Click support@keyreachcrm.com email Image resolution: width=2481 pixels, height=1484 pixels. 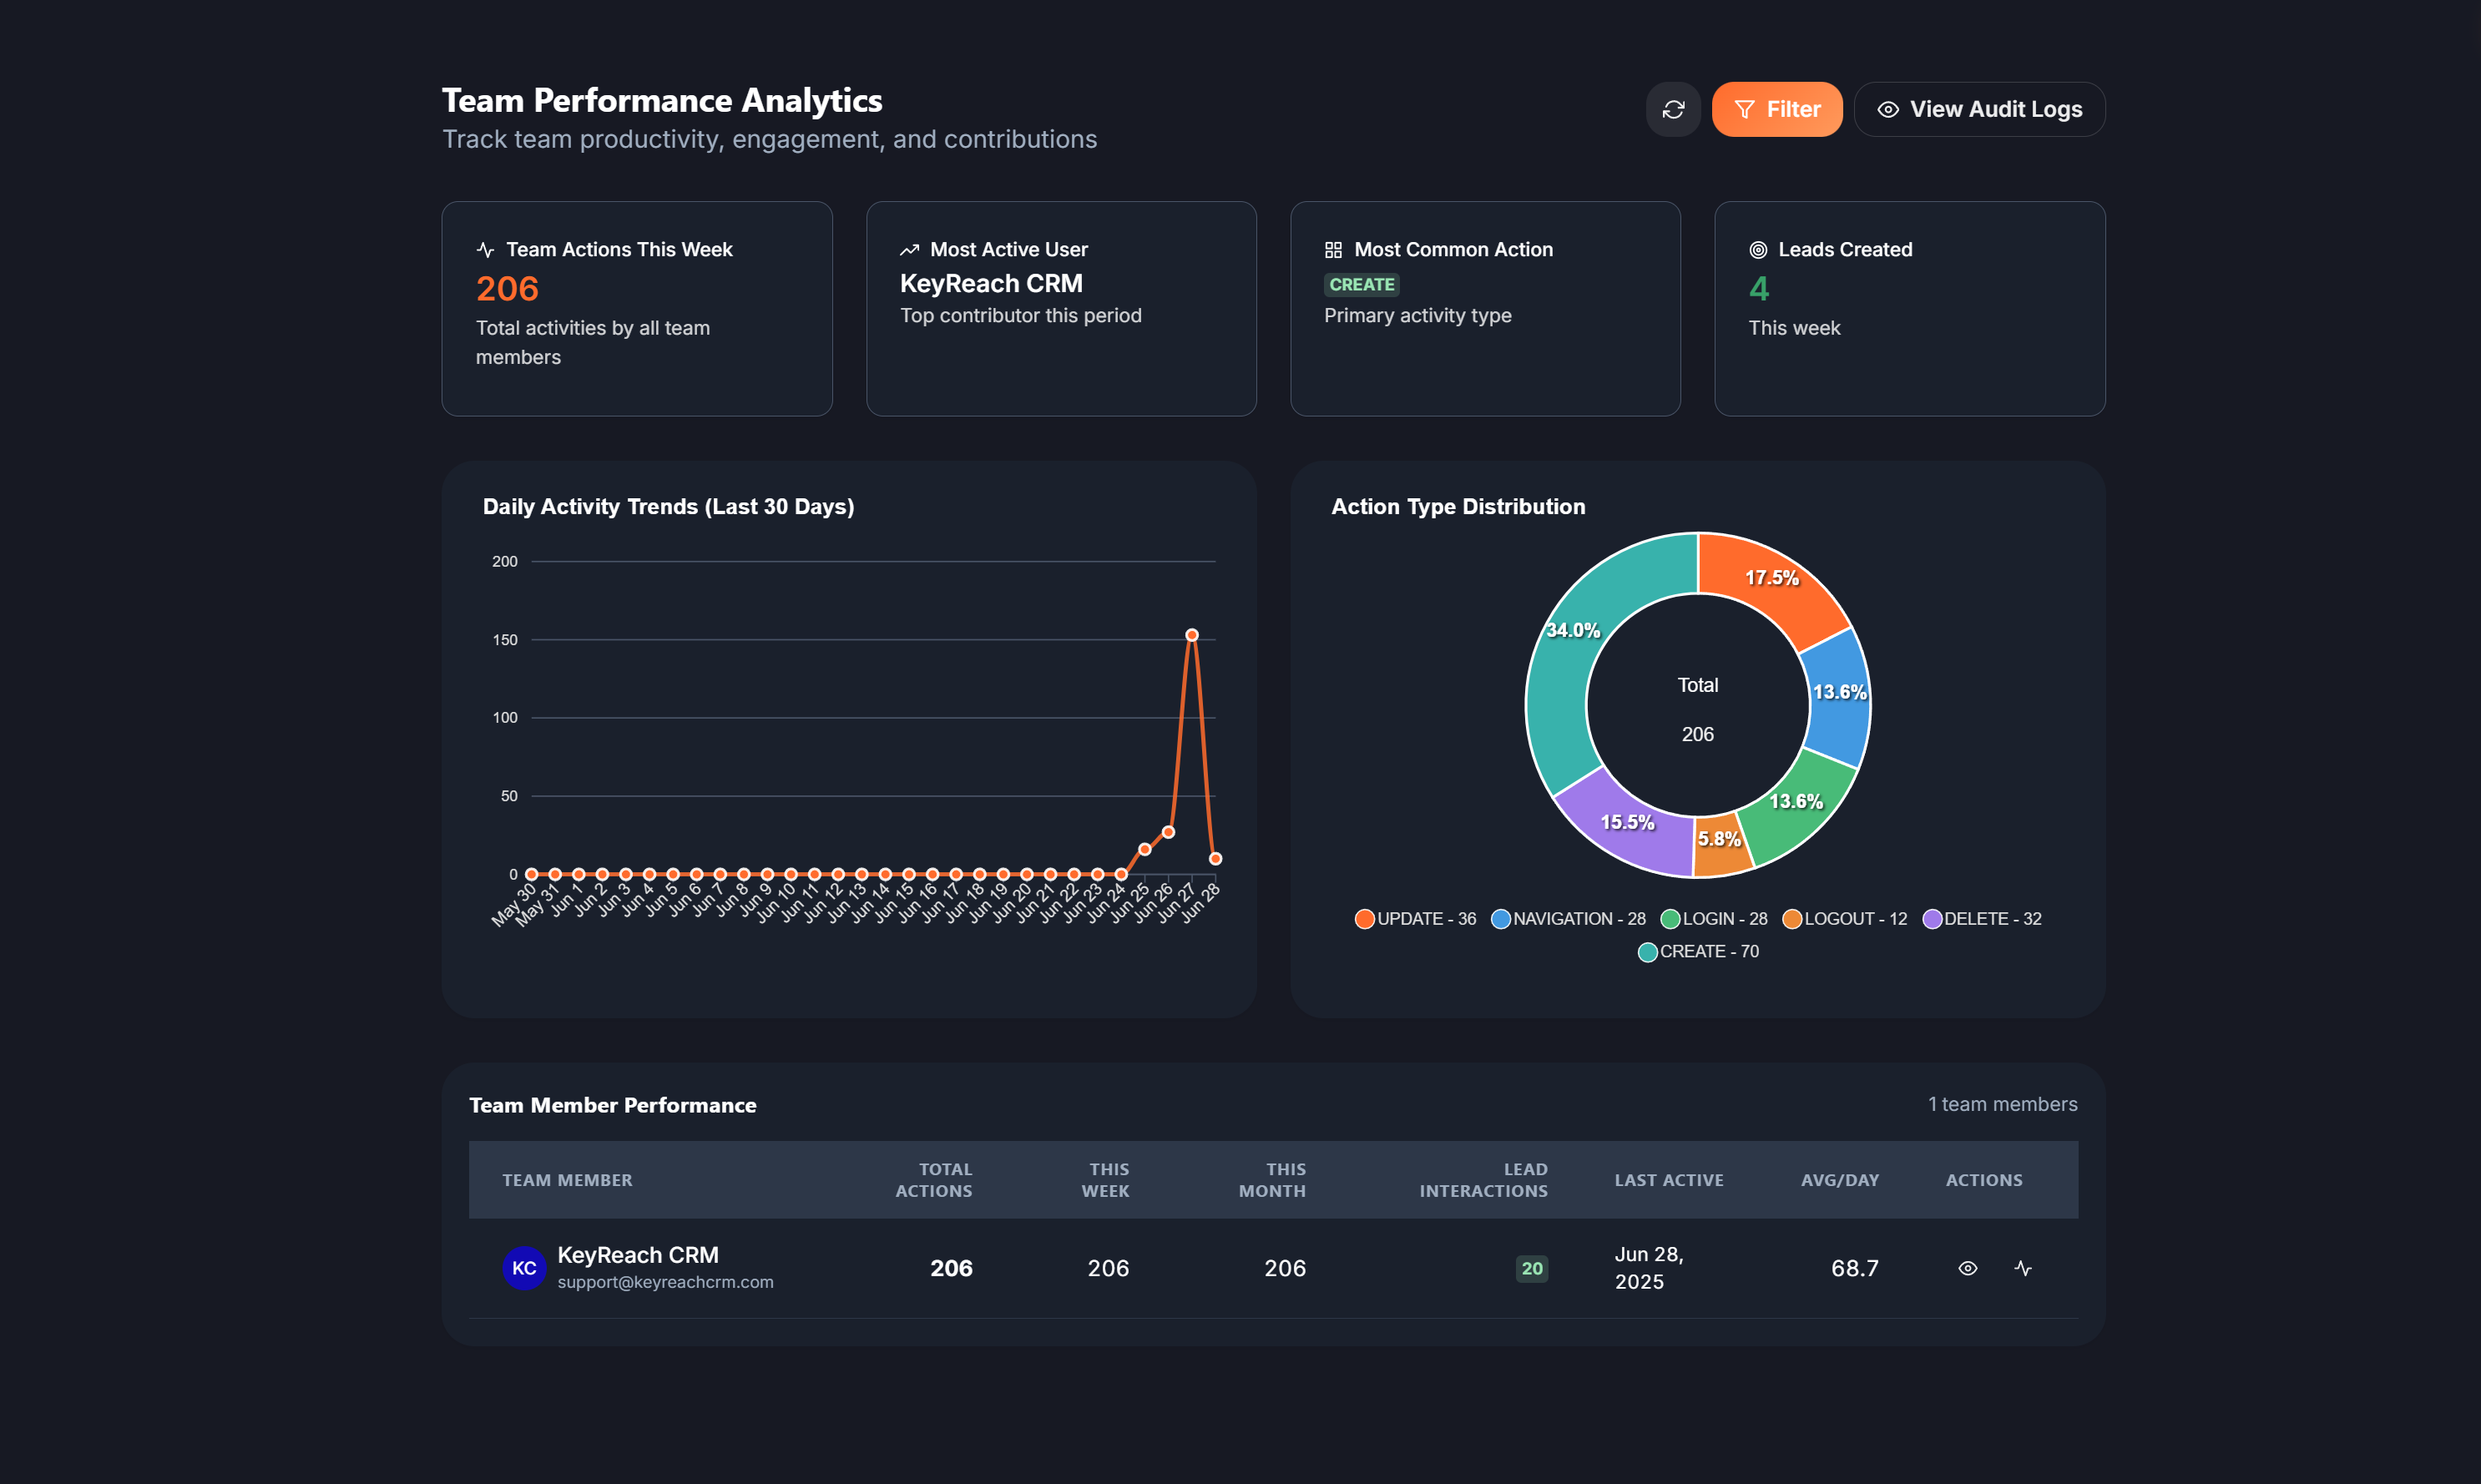665,1282
